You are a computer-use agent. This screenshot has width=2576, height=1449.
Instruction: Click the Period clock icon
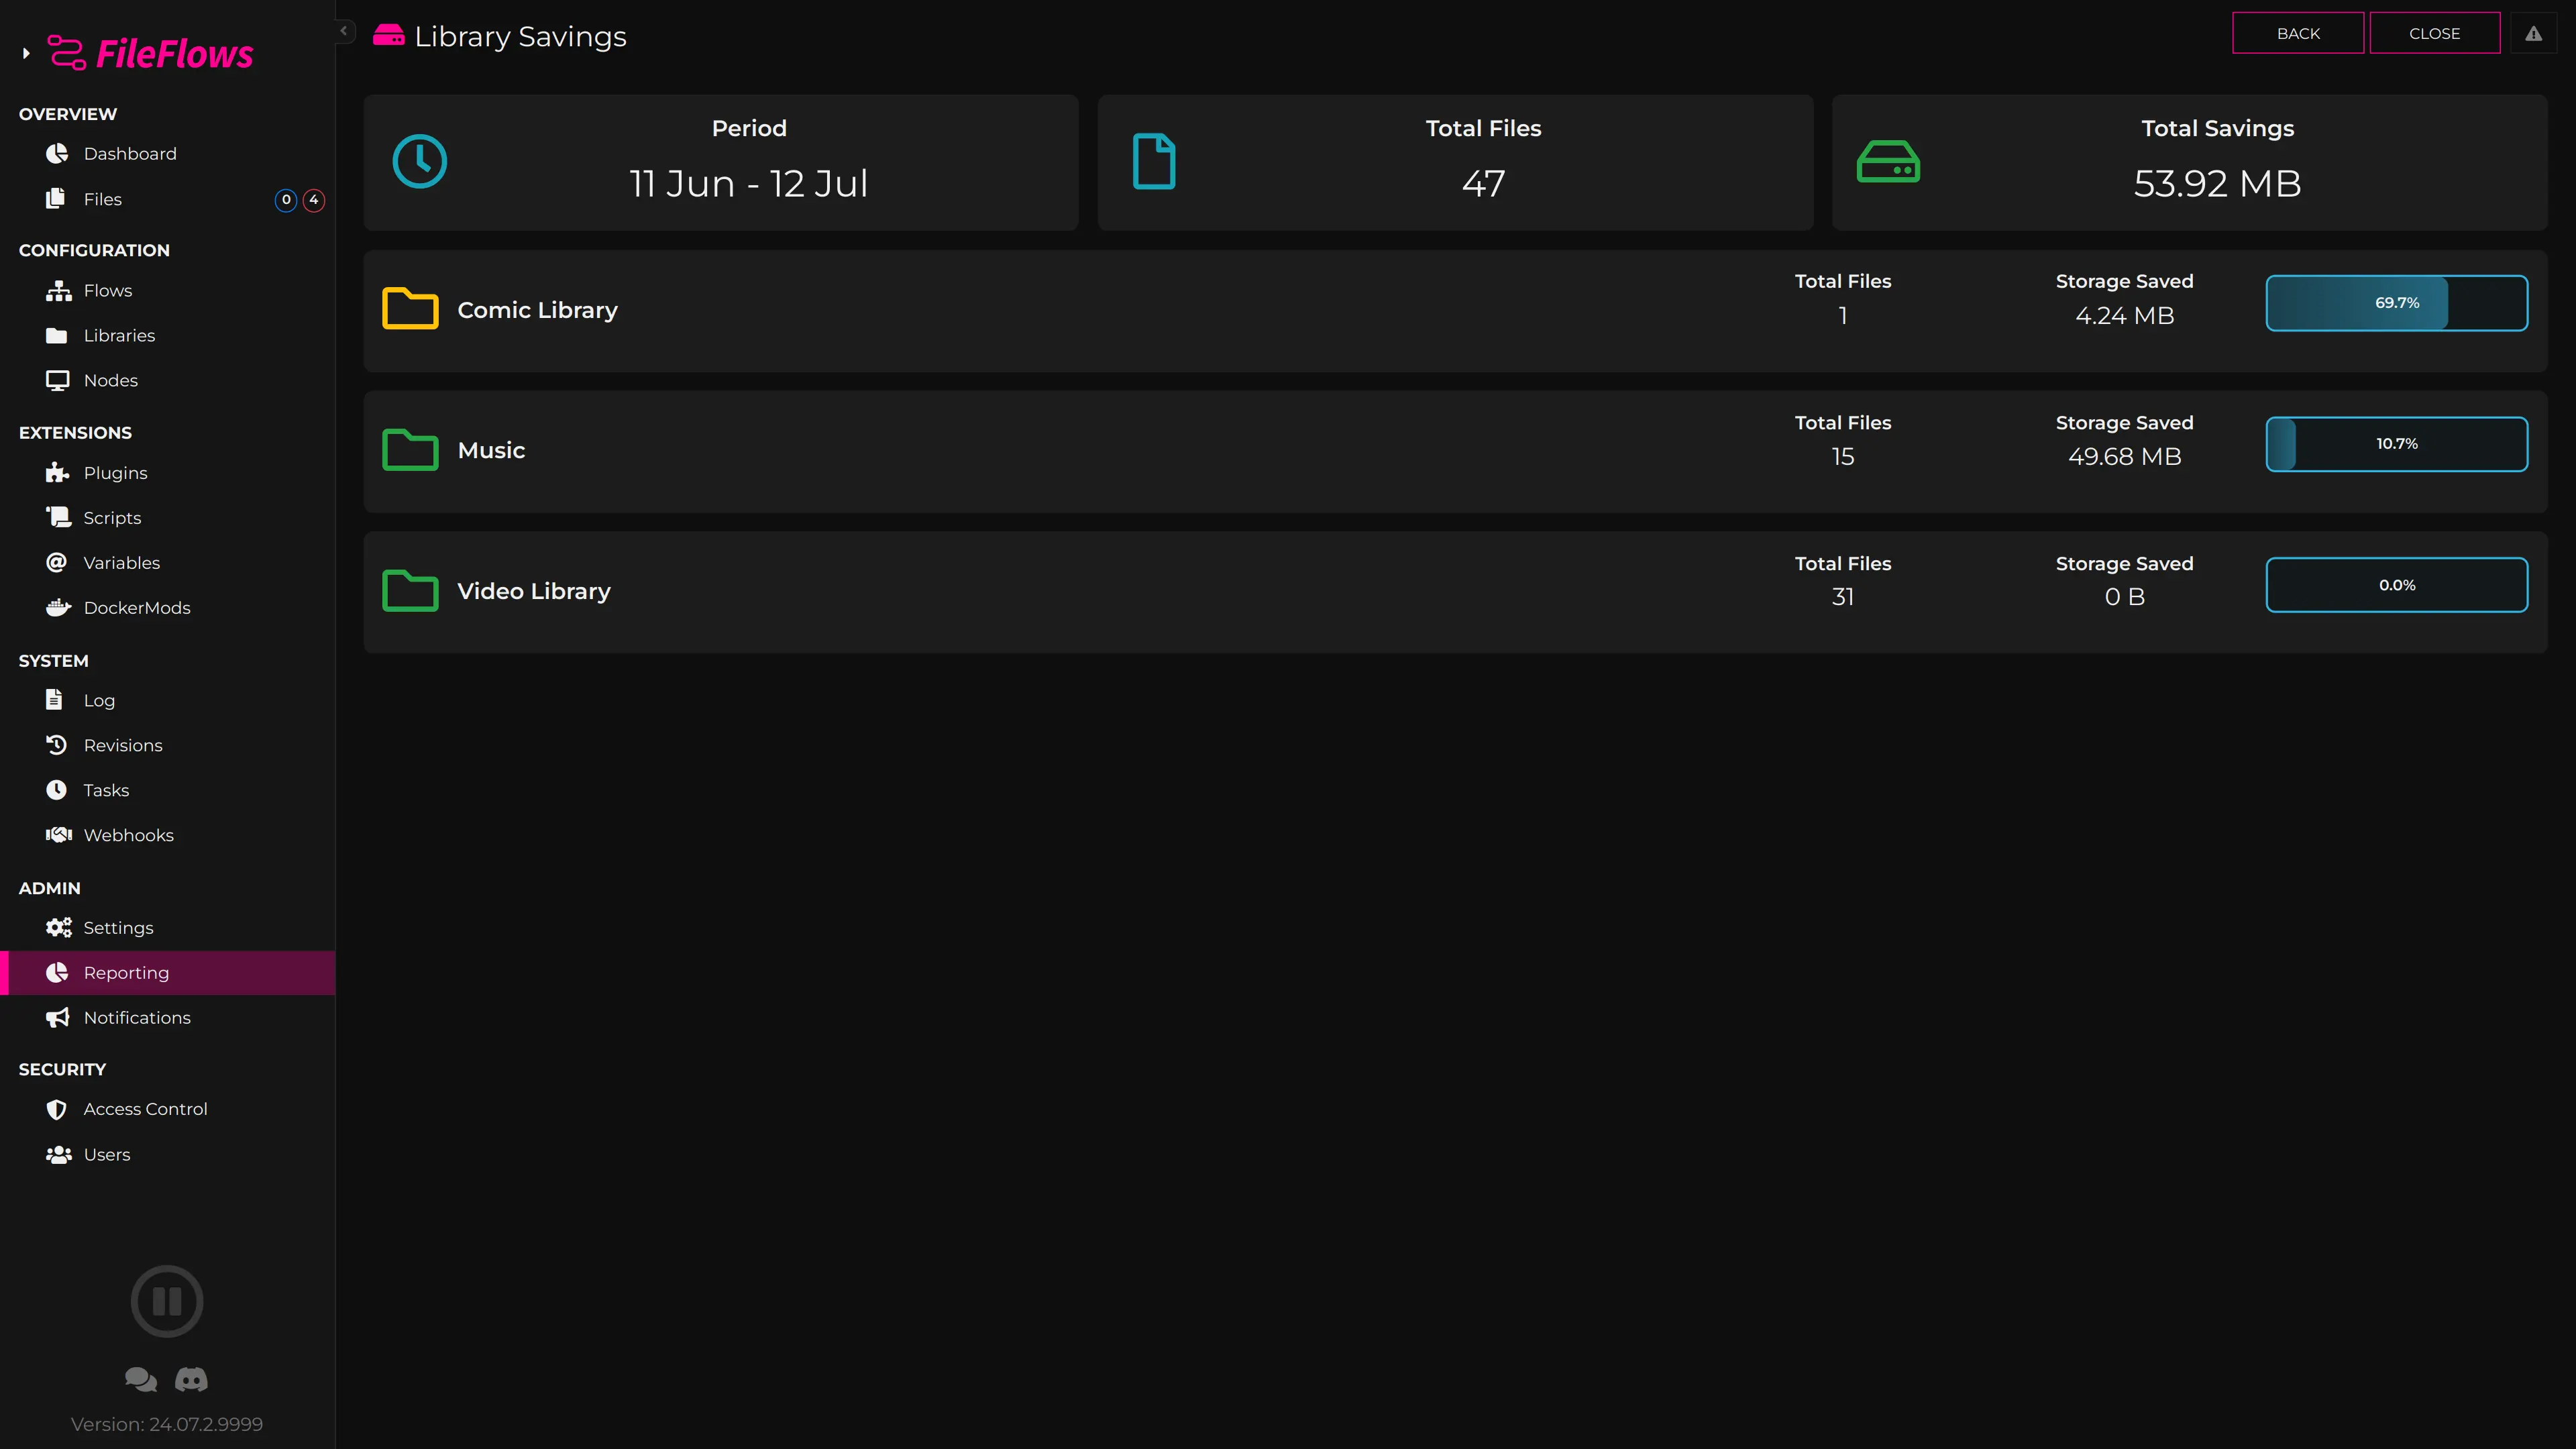click(x=420, y=162)
